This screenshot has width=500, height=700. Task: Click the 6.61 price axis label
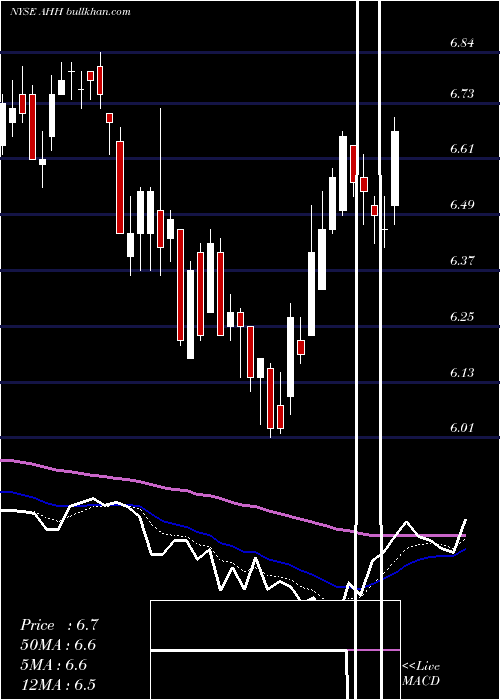(x=462, y=149)
